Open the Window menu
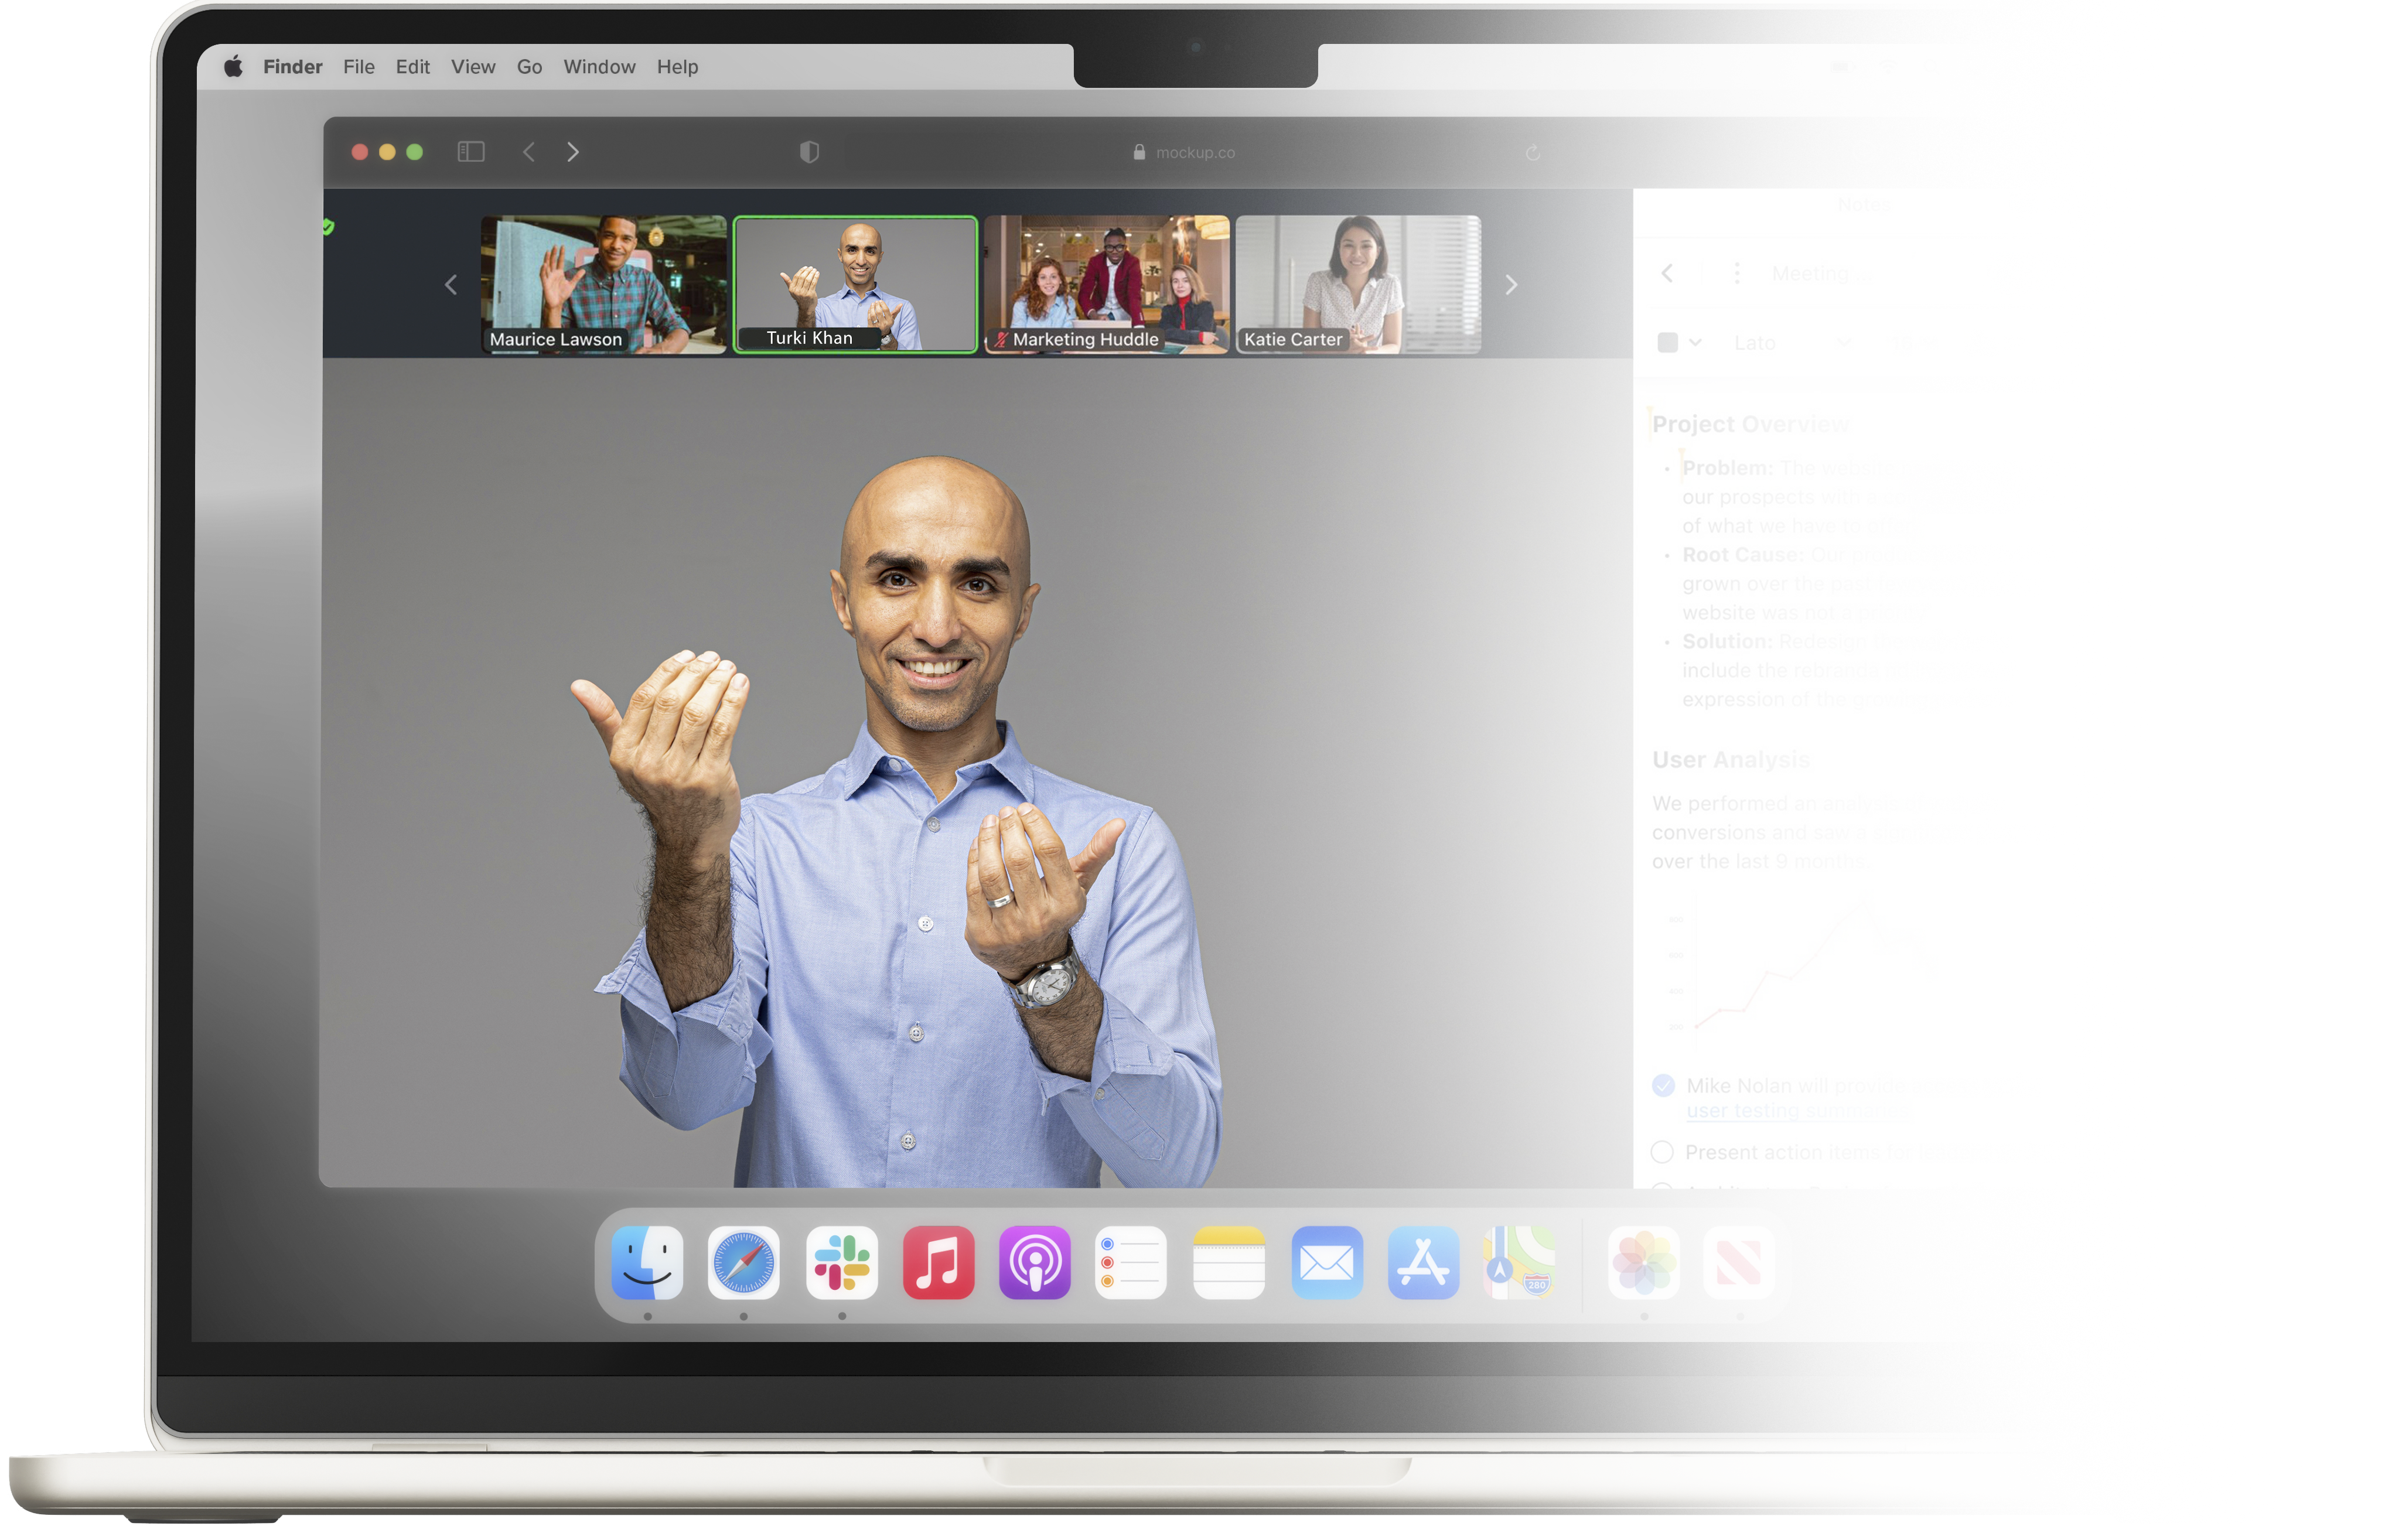This screenshot has width=2402, height=1540. [x=599, y=67]
